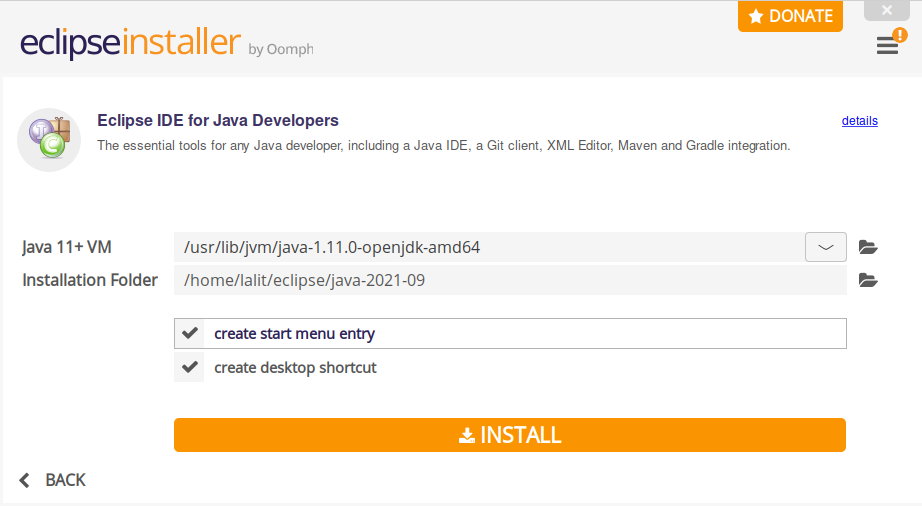Click the back arrow icon
The image size is (922, 506).
point(24,480)
